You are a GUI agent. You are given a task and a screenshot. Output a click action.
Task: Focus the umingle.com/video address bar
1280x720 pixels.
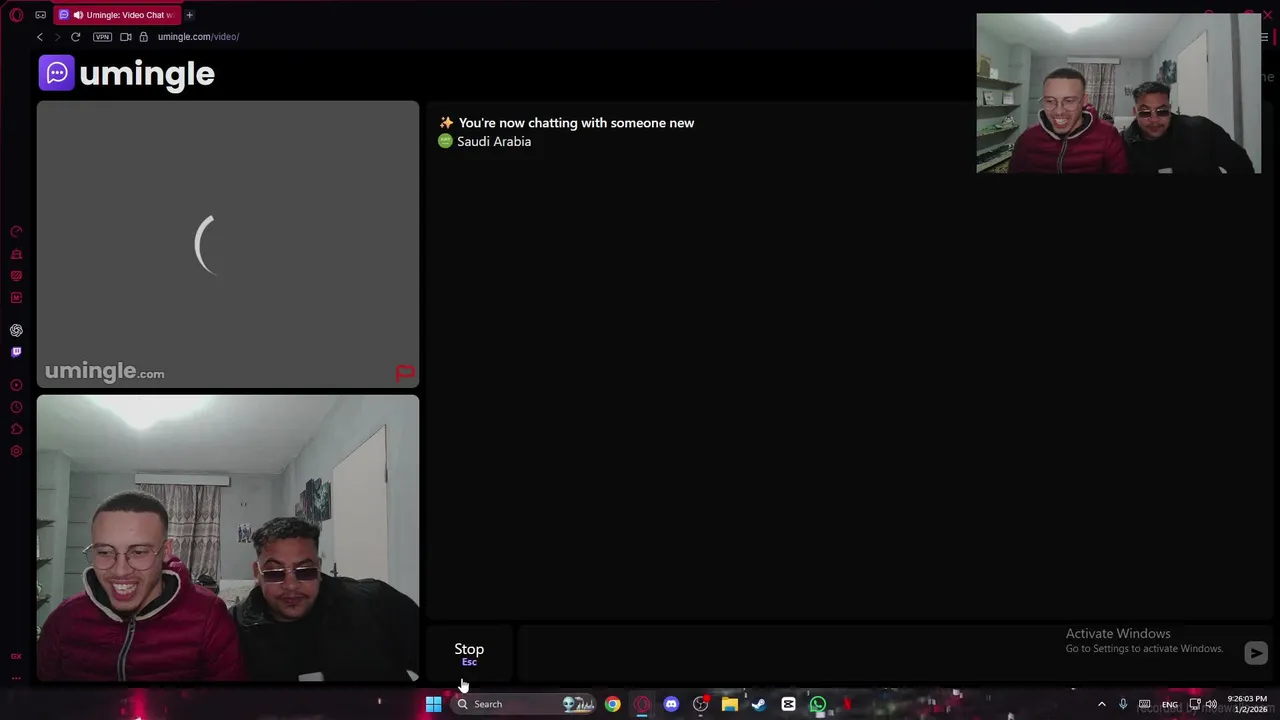[x=198, y=37]
